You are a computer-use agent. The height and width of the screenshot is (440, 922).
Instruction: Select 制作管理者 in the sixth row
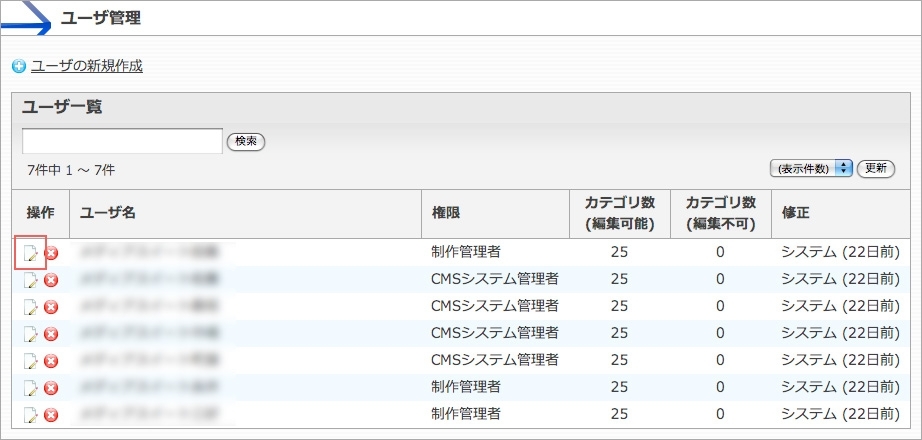(466, 386)
